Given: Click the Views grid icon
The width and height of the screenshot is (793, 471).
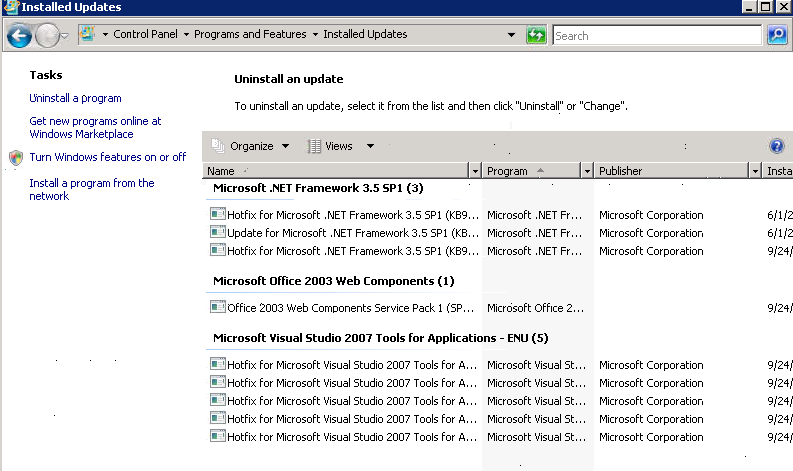Looking at the screenshot, I should pyautogui.click(x=314, y=146).
